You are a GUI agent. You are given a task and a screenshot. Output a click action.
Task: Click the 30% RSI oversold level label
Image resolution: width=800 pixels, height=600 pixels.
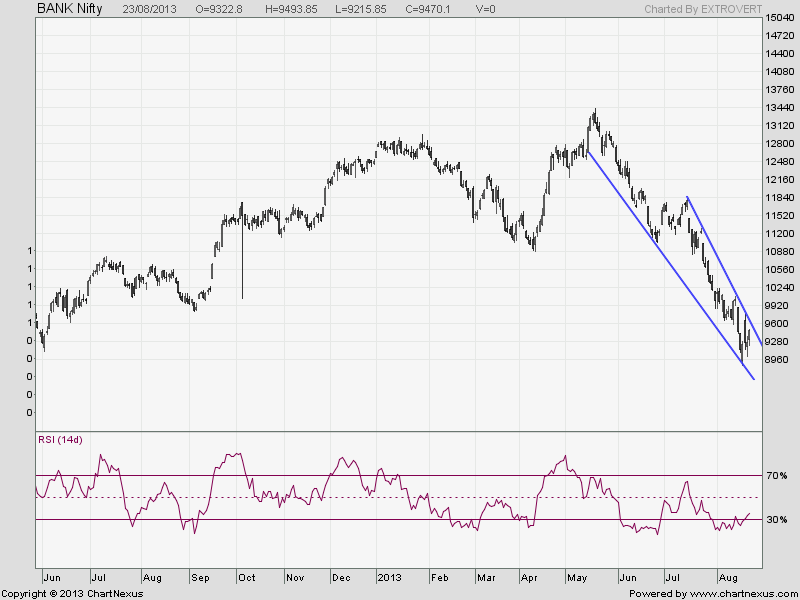(777, 520)
